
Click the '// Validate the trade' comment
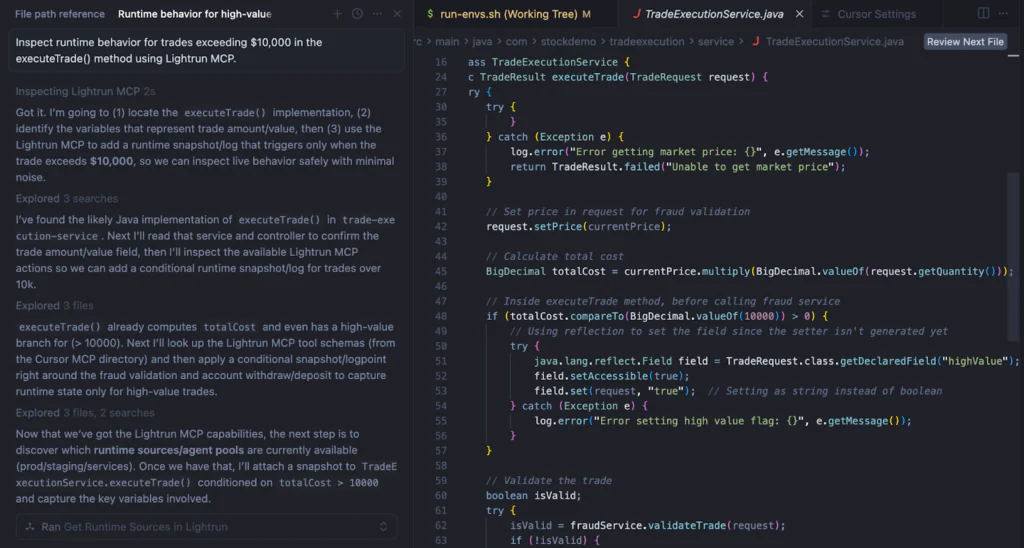coord(549,481)
